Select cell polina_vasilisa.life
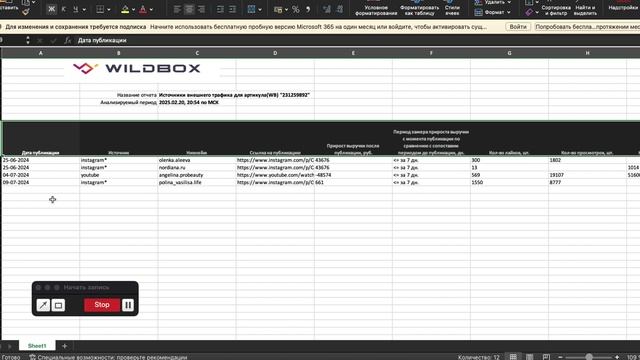The width and height of the screenshot is (640, 360). tap(197, 182)
